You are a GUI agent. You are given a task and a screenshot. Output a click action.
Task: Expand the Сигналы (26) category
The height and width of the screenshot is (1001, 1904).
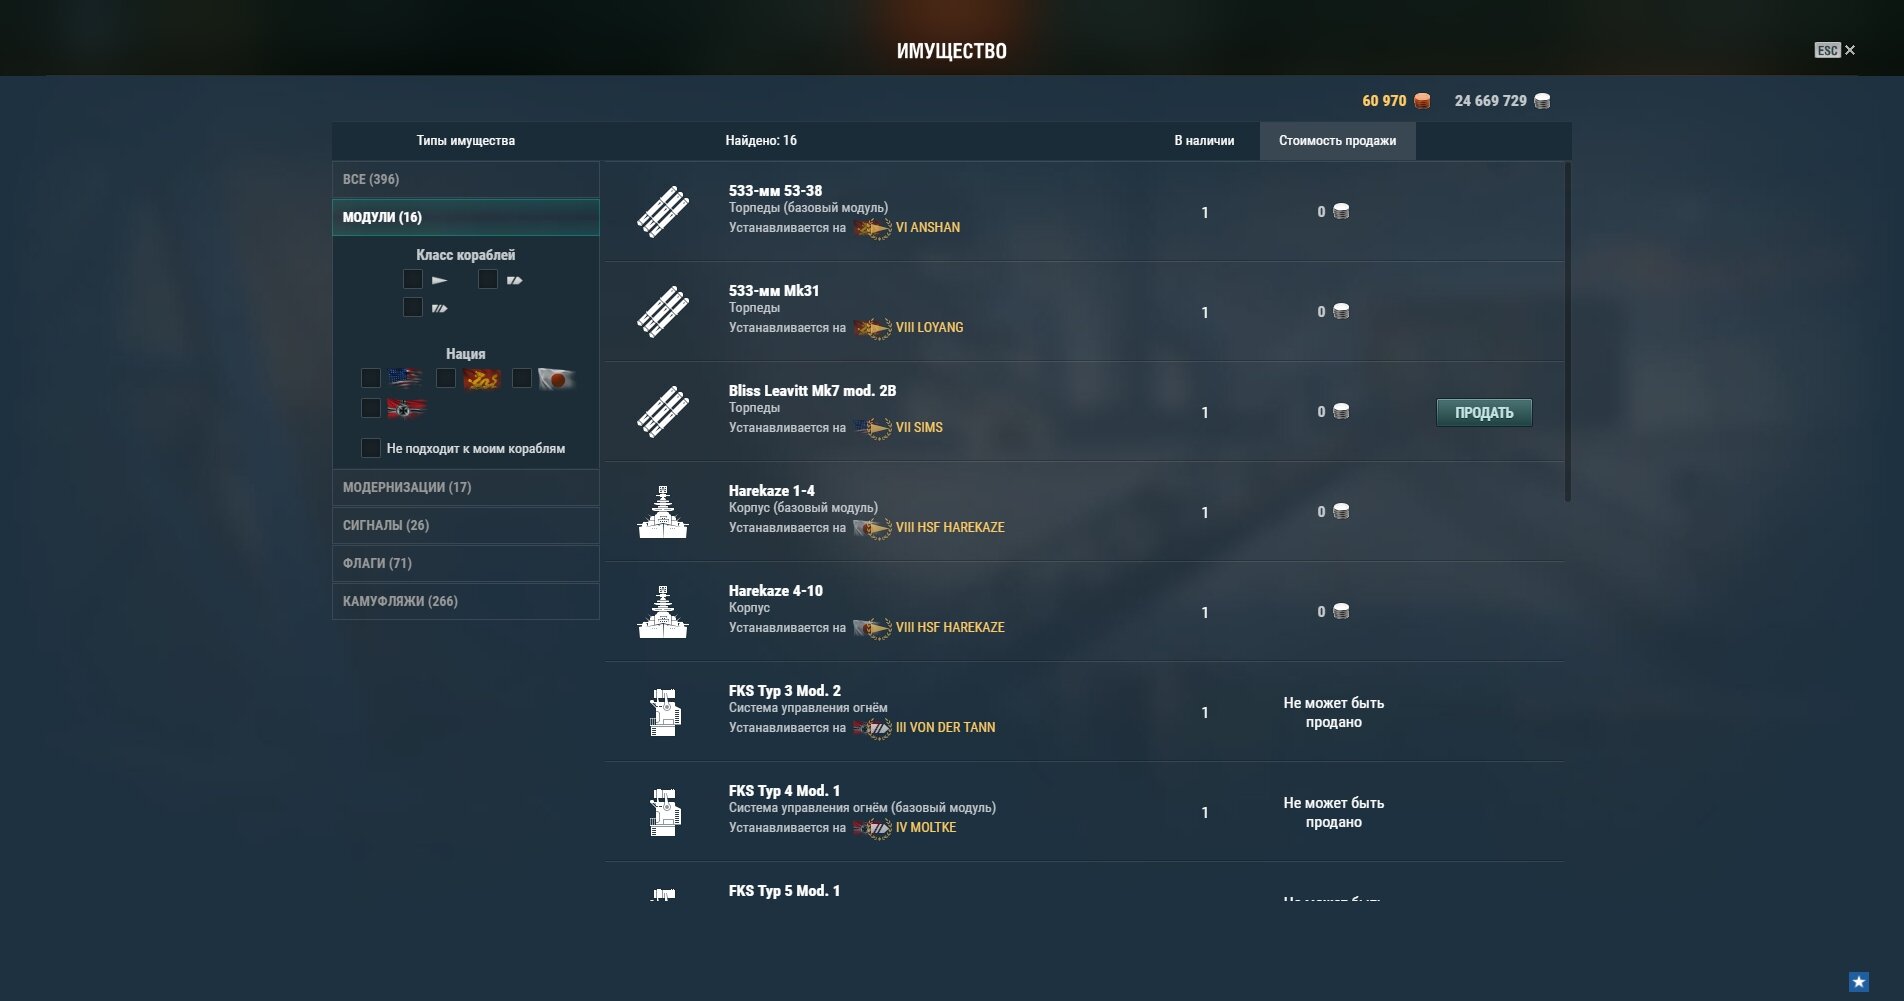click(466, 525)
